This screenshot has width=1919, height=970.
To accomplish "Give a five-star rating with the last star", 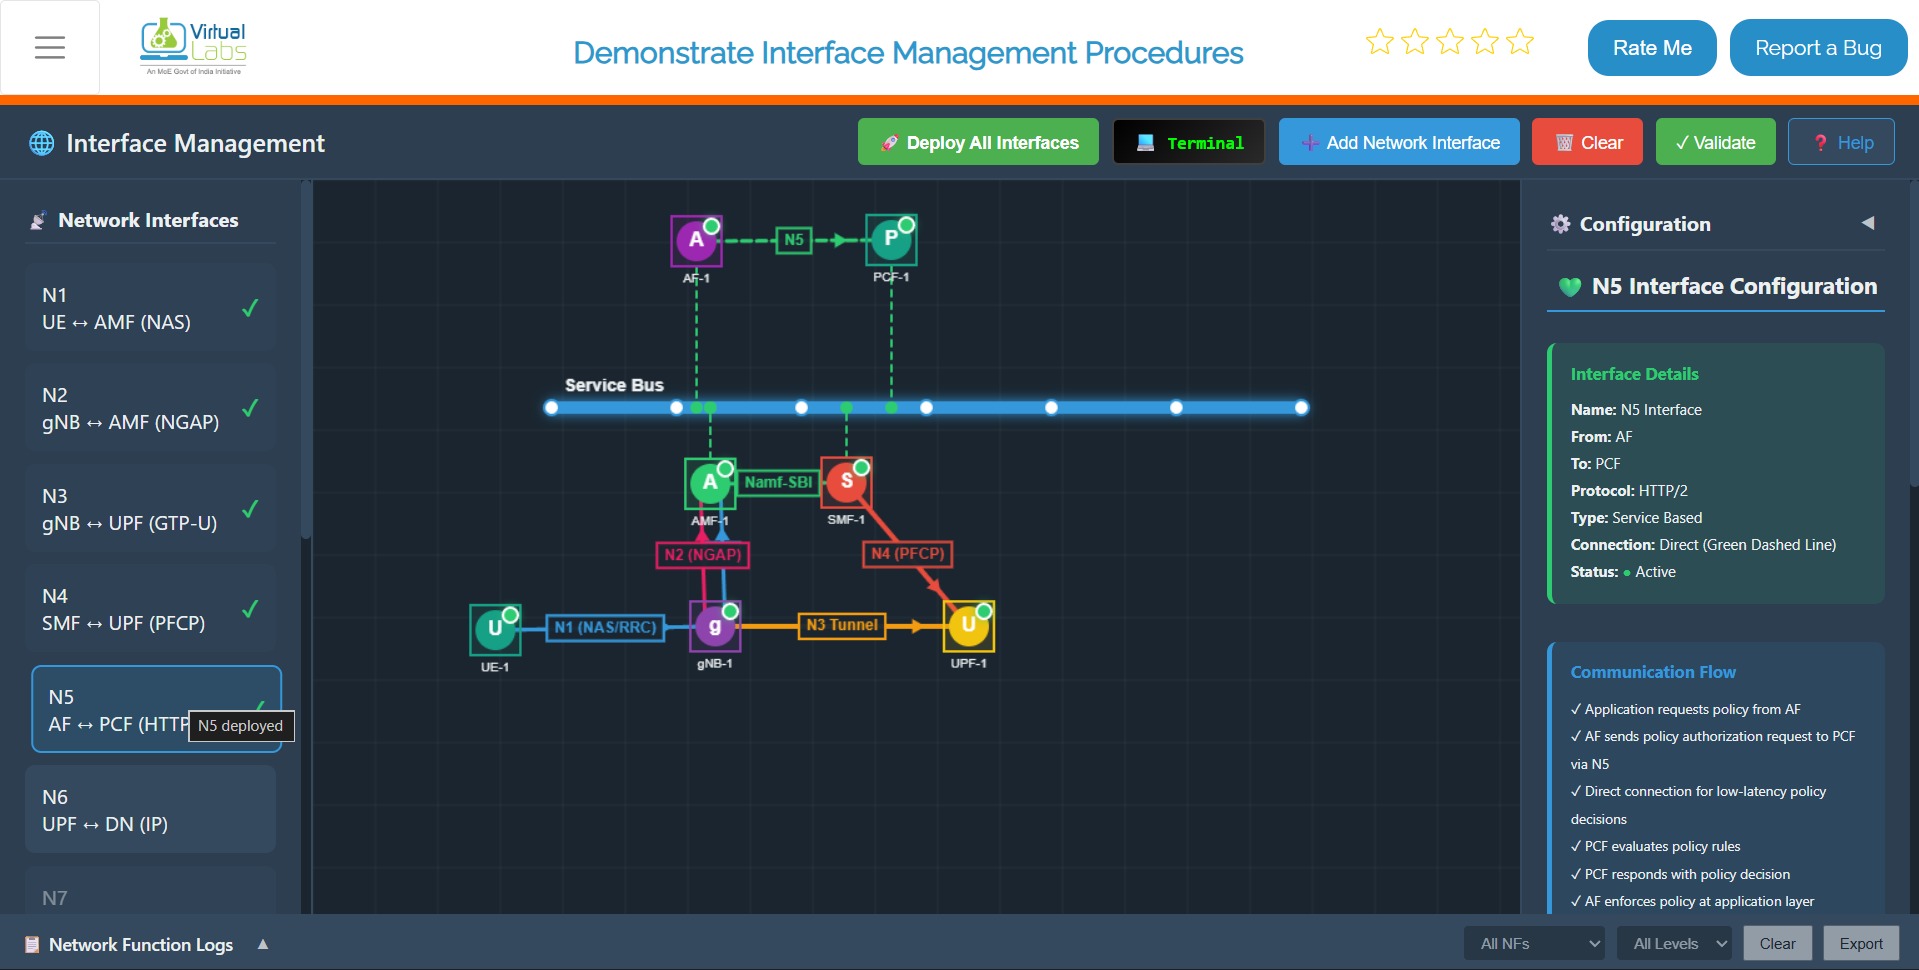I will pyautogui.click(x=1520, y=42).
